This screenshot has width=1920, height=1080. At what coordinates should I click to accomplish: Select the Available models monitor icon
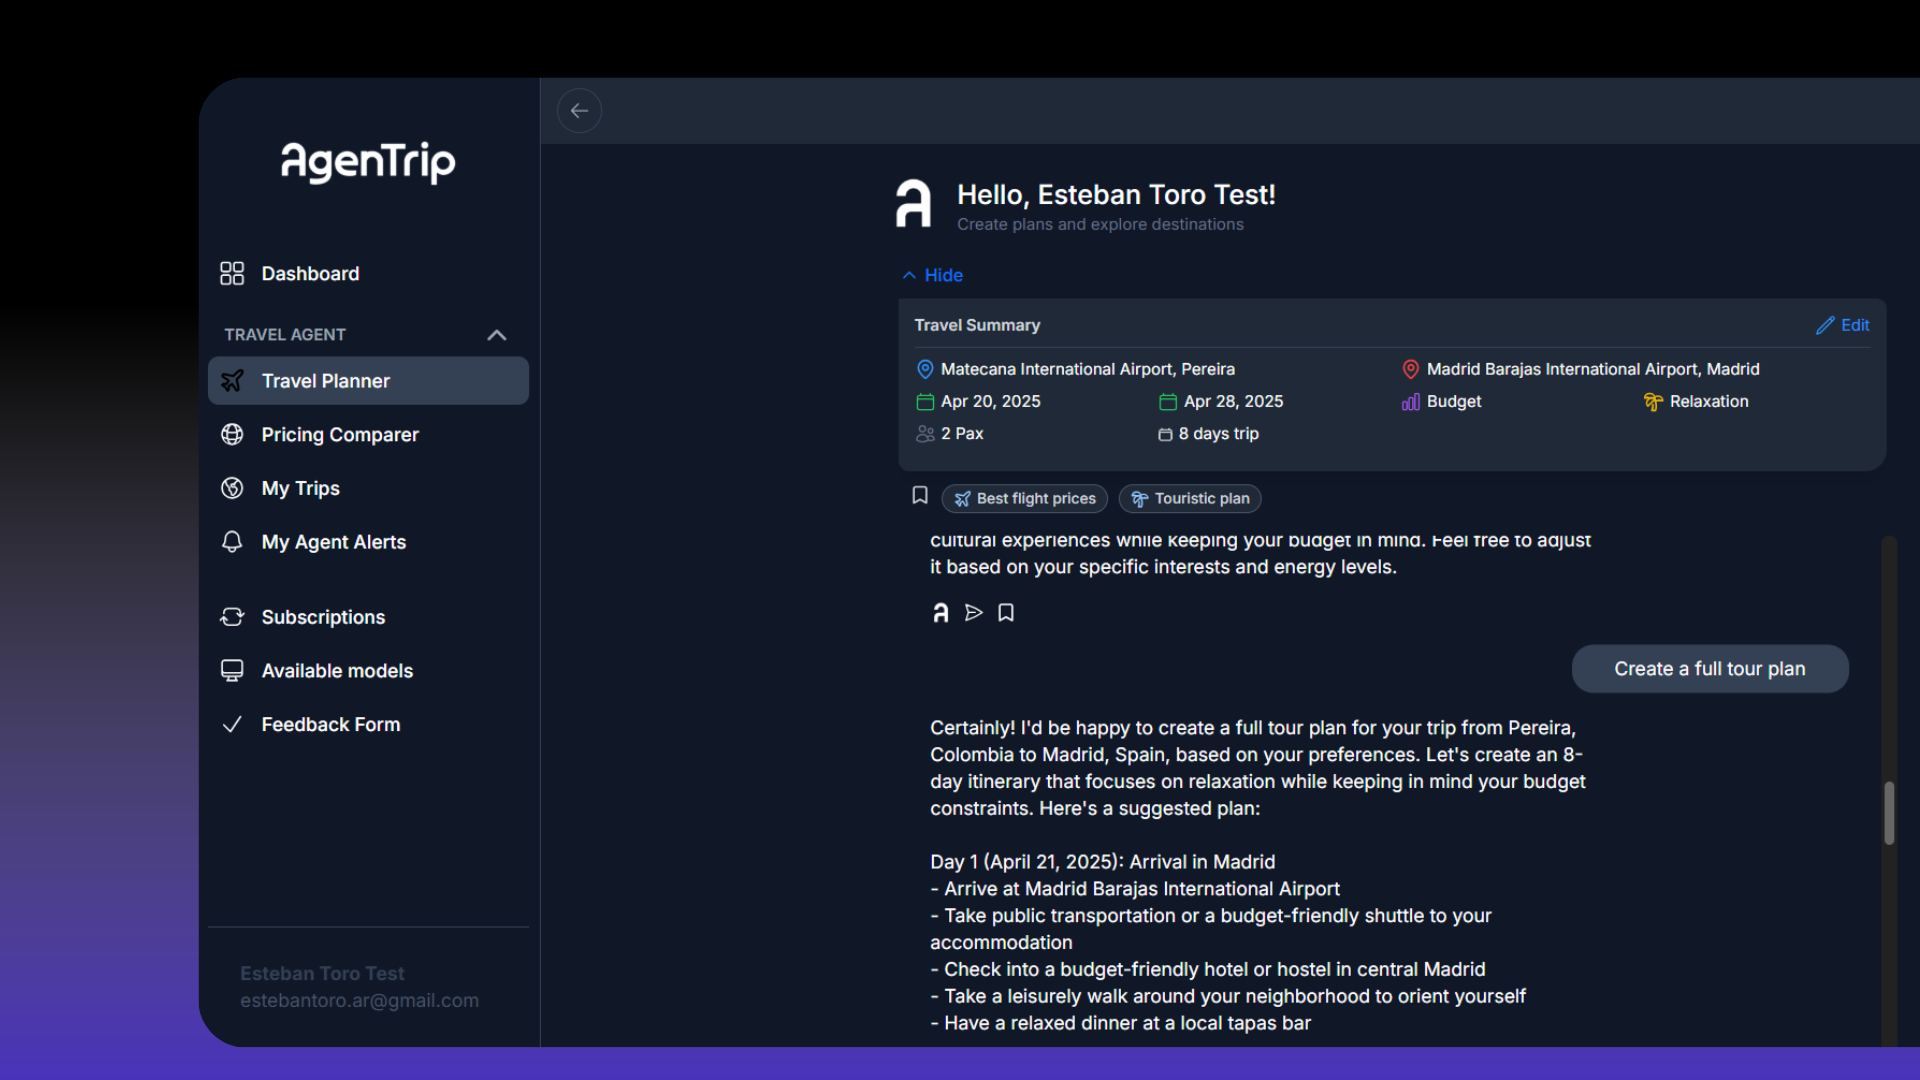click(232, 671)
